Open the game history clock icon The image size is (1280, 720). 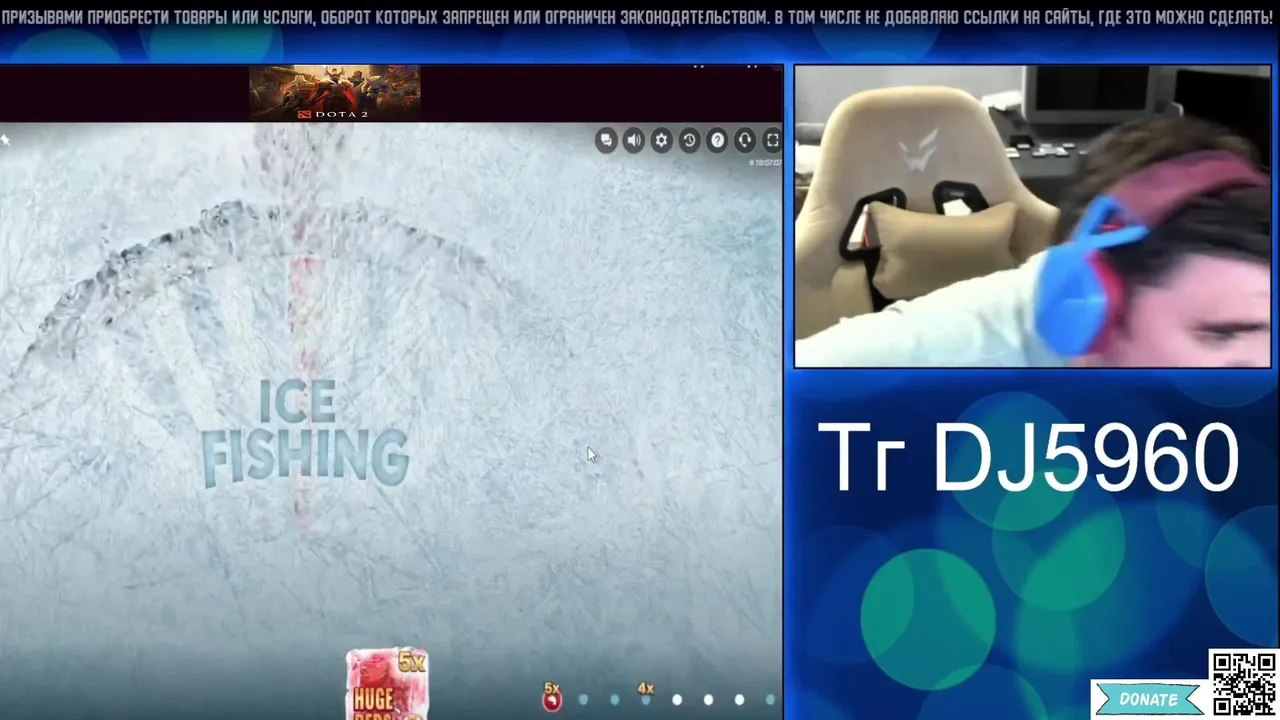pos(689,141)
